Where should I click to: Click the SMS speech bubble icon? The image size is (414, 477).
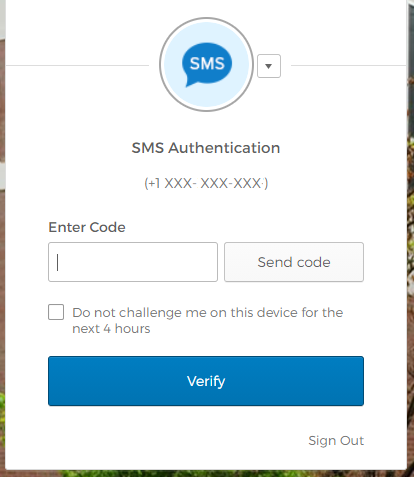pyautogui.click(x=207, y=65)
